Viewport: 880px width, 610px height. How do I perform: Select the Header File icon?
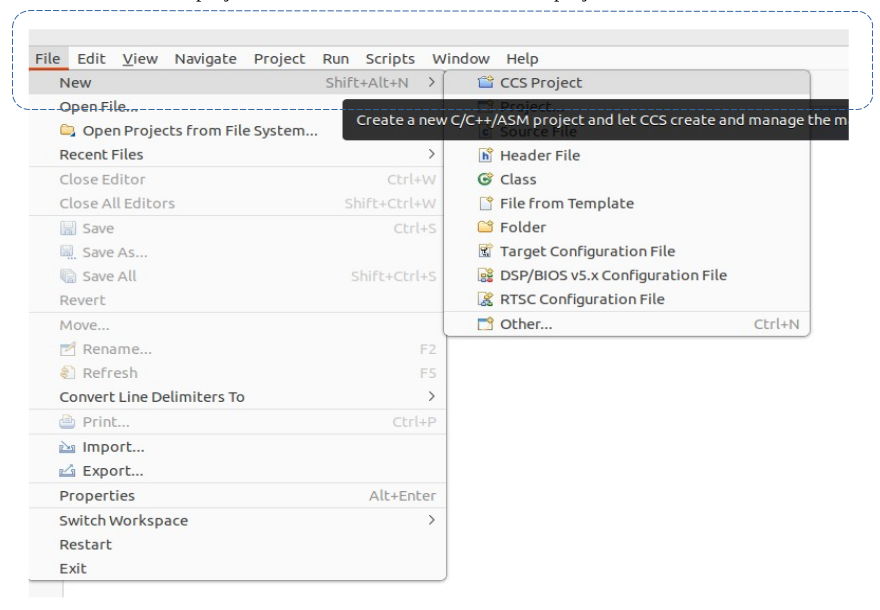[x=485, y=155]
